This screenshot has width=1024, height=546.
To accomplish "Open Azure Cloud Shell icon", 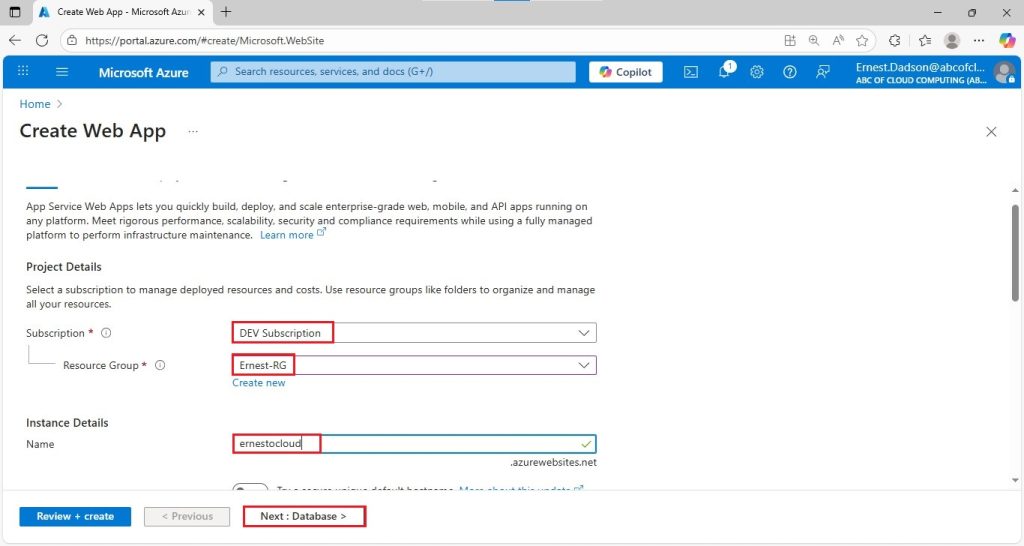I will pos(690,72).
